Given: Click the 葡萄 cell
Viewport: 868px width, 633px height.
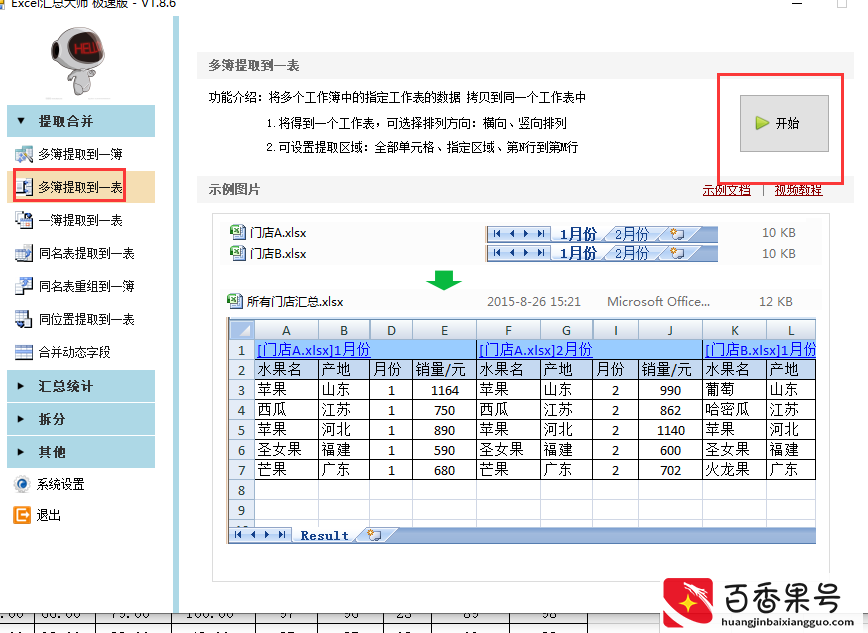Looking at the screenshot, I should point(735,390).
